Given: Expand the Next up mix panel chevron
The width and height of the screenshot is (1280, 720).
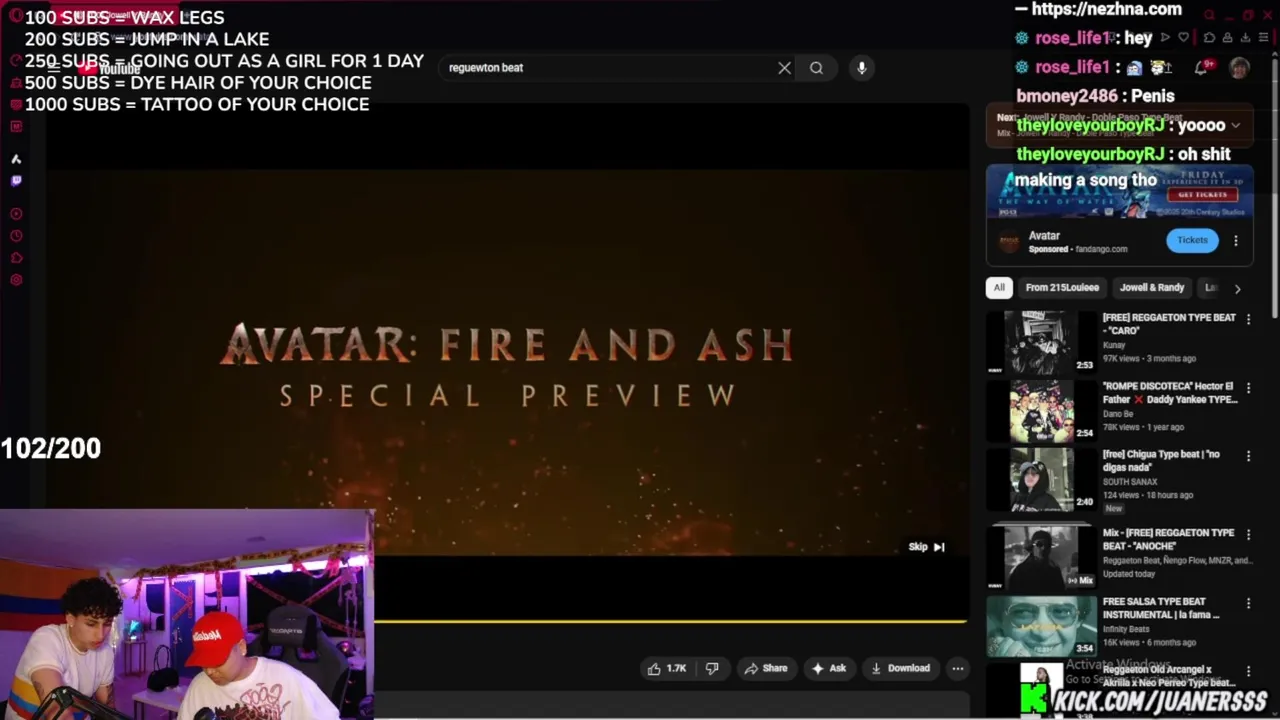Looking at the screenshot, I should 1236,126.
